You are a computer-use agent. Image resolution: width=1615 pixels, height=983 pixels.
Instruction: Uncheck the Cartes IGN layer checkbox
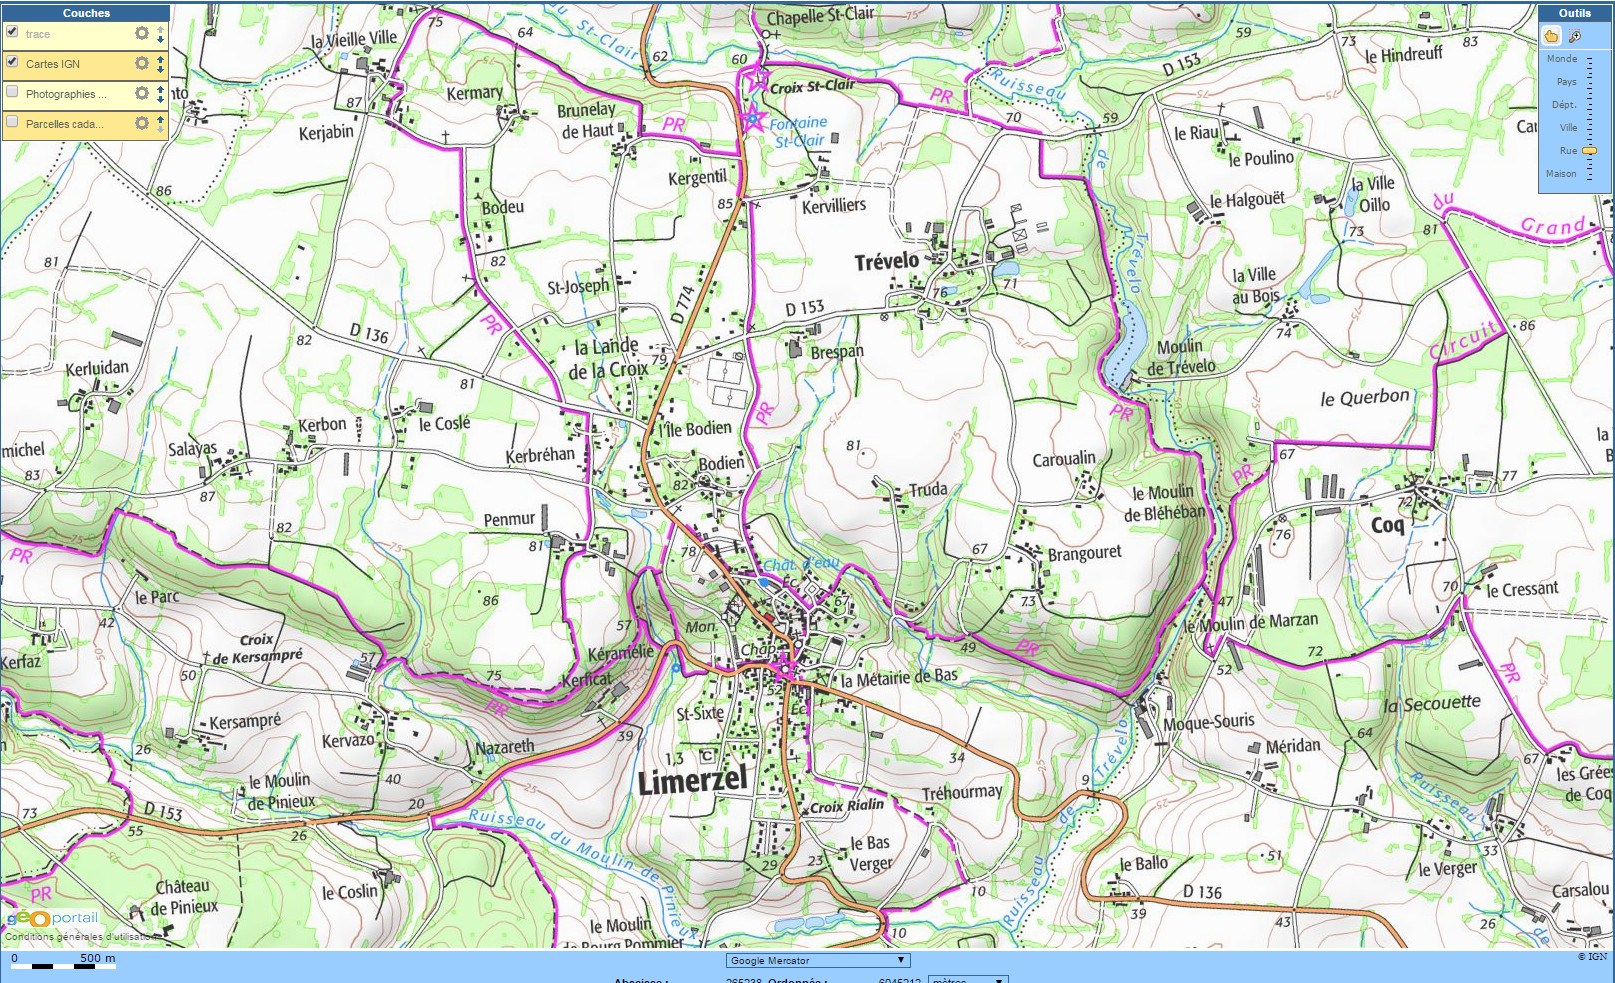click(12, 62)
